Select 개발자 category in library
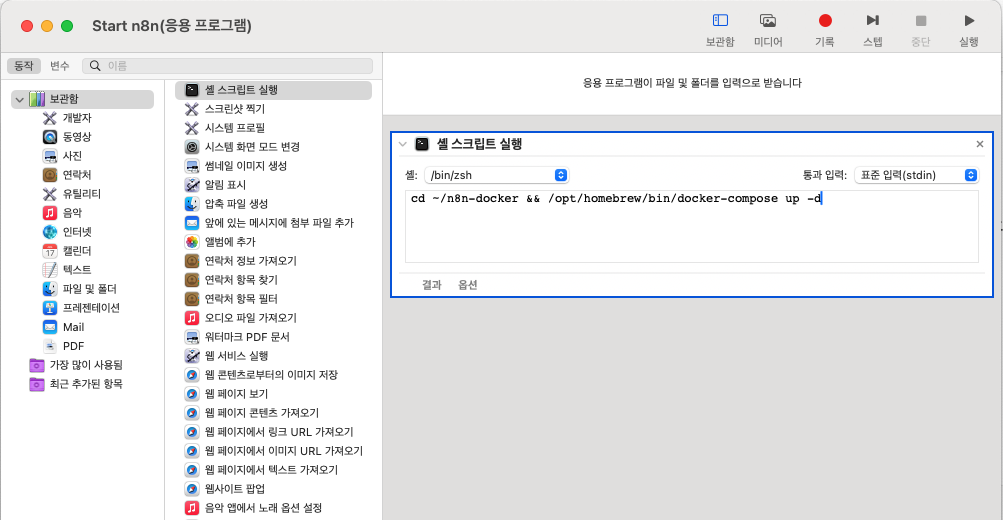1003x520 pixels. (x=77, y=118)
